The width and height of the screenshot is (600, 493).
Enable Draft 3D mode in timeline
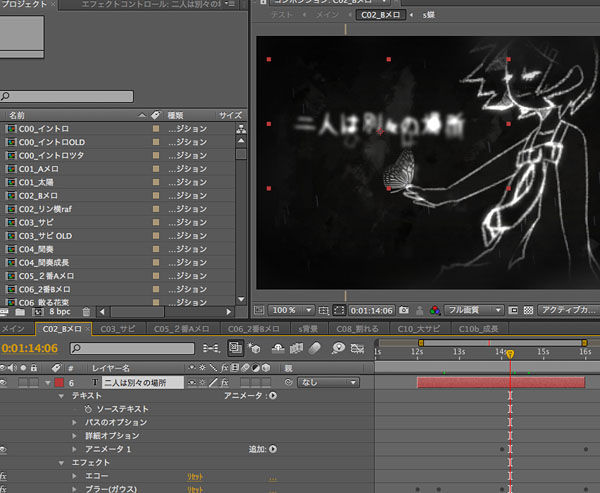254,348
